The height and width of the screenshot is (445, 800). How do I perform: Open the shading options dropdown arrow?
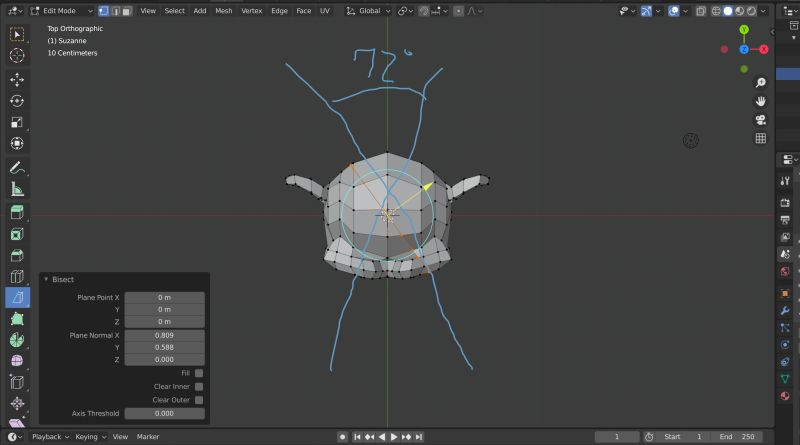[x=763, y=11]
